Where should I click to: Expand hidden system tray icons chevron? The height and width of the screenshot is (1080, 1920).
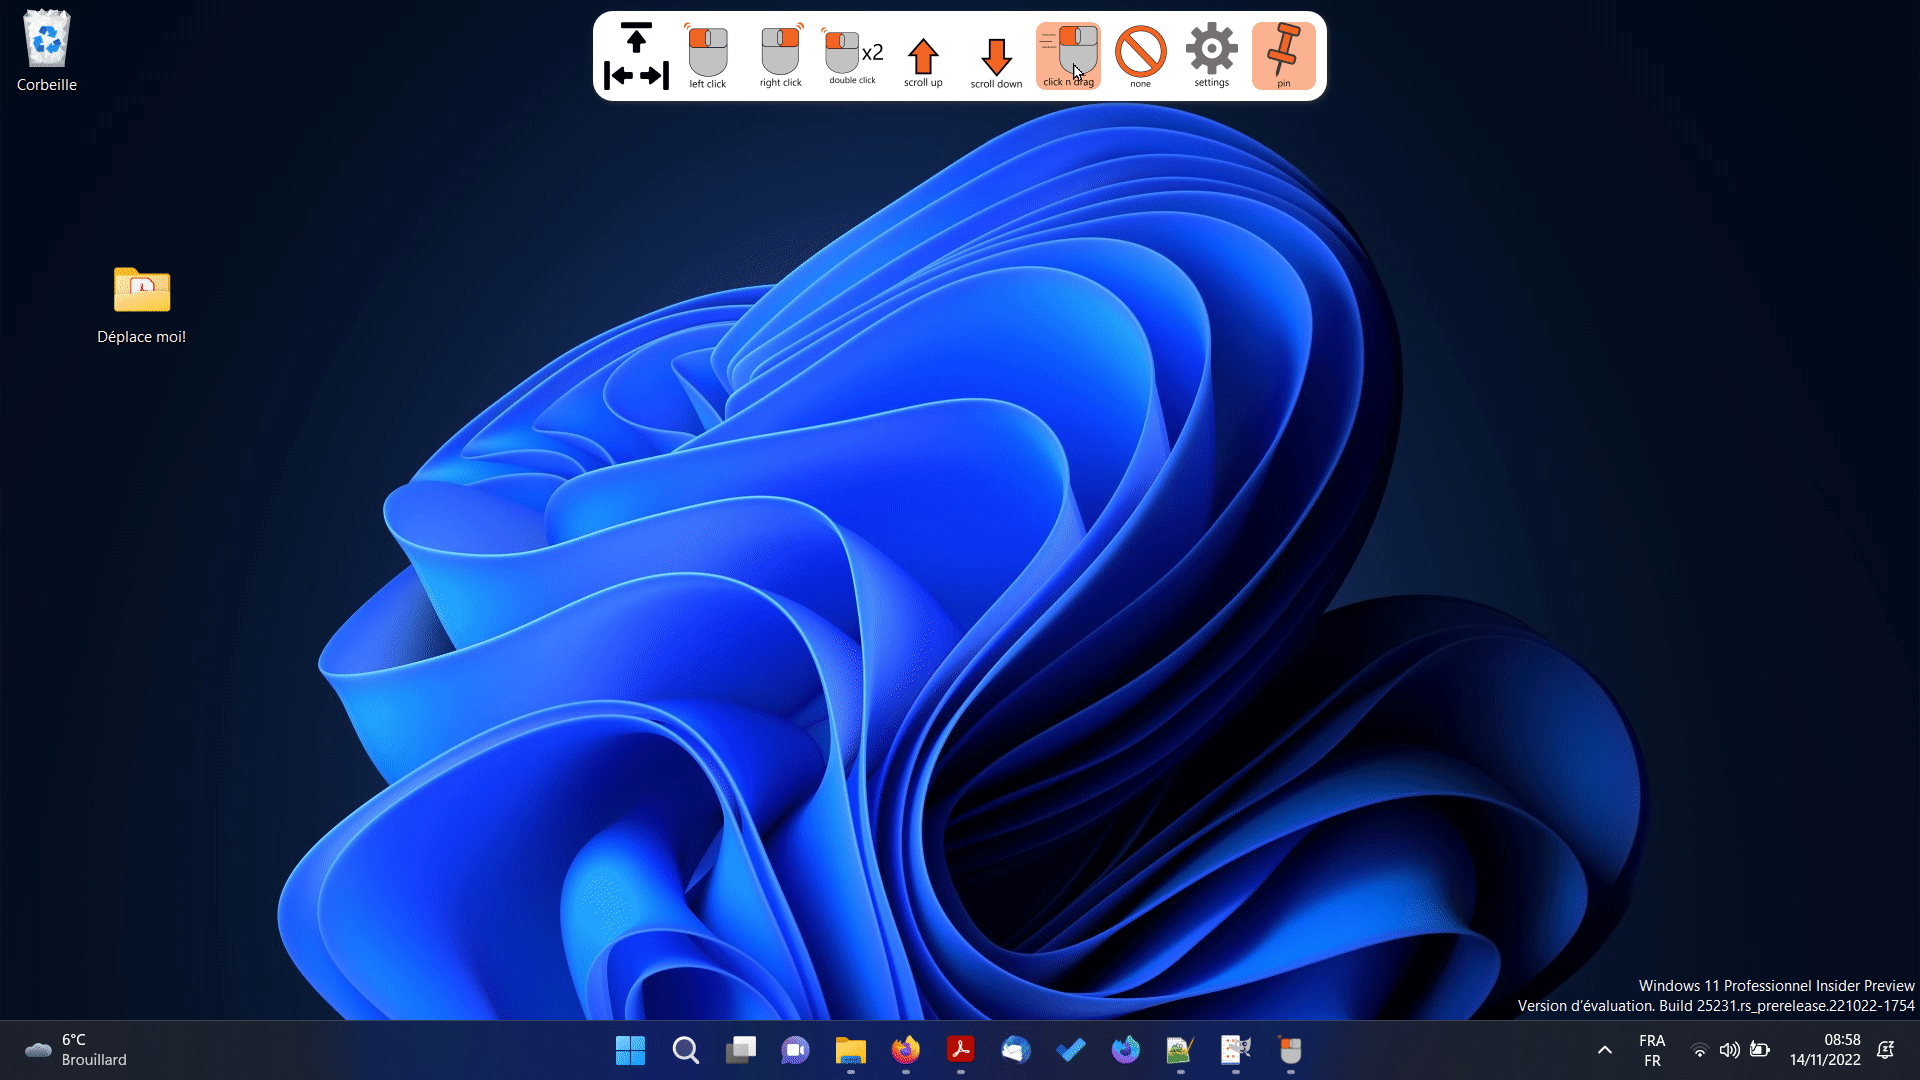pyautogui.click(x=1604, y=1050)
